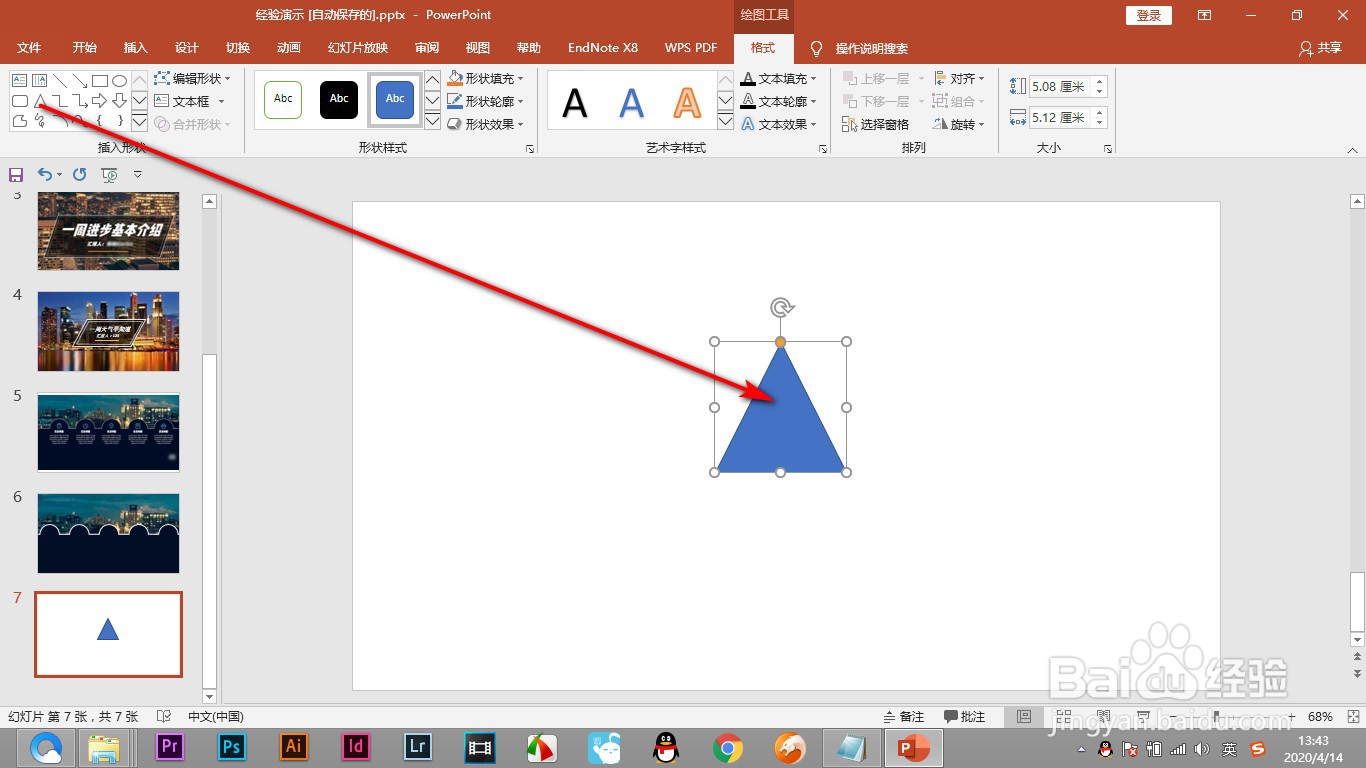Viewport: 1366px width, 768px height.
Task: Open 形状填充 dropdown
Action: click(x=485, y=78)
